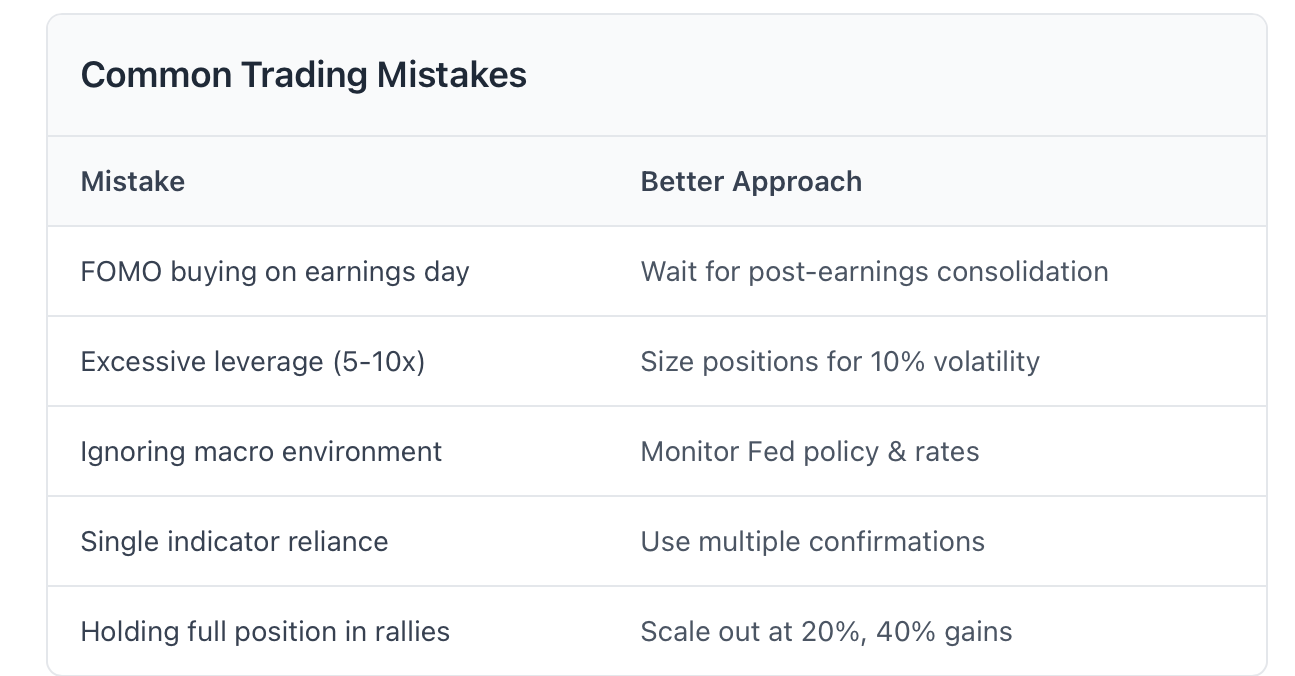
Task: Click Monitor Fed policy & rates cell
Action: coord(810,451)
